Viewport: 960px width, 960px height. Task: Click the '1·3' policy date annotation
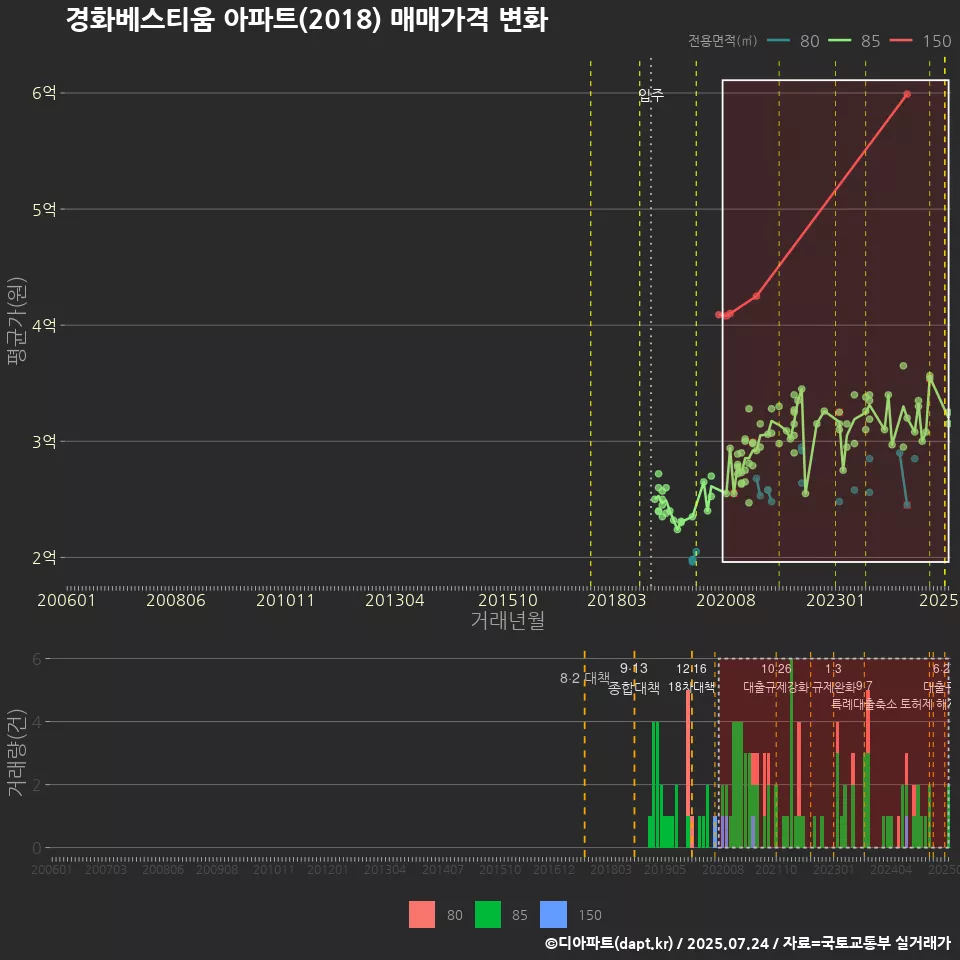[833, 669]
